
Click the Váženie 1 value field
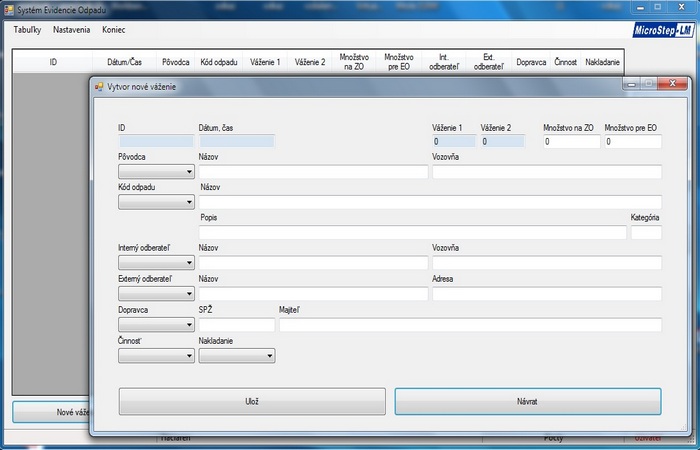click(x=454, y=142)
